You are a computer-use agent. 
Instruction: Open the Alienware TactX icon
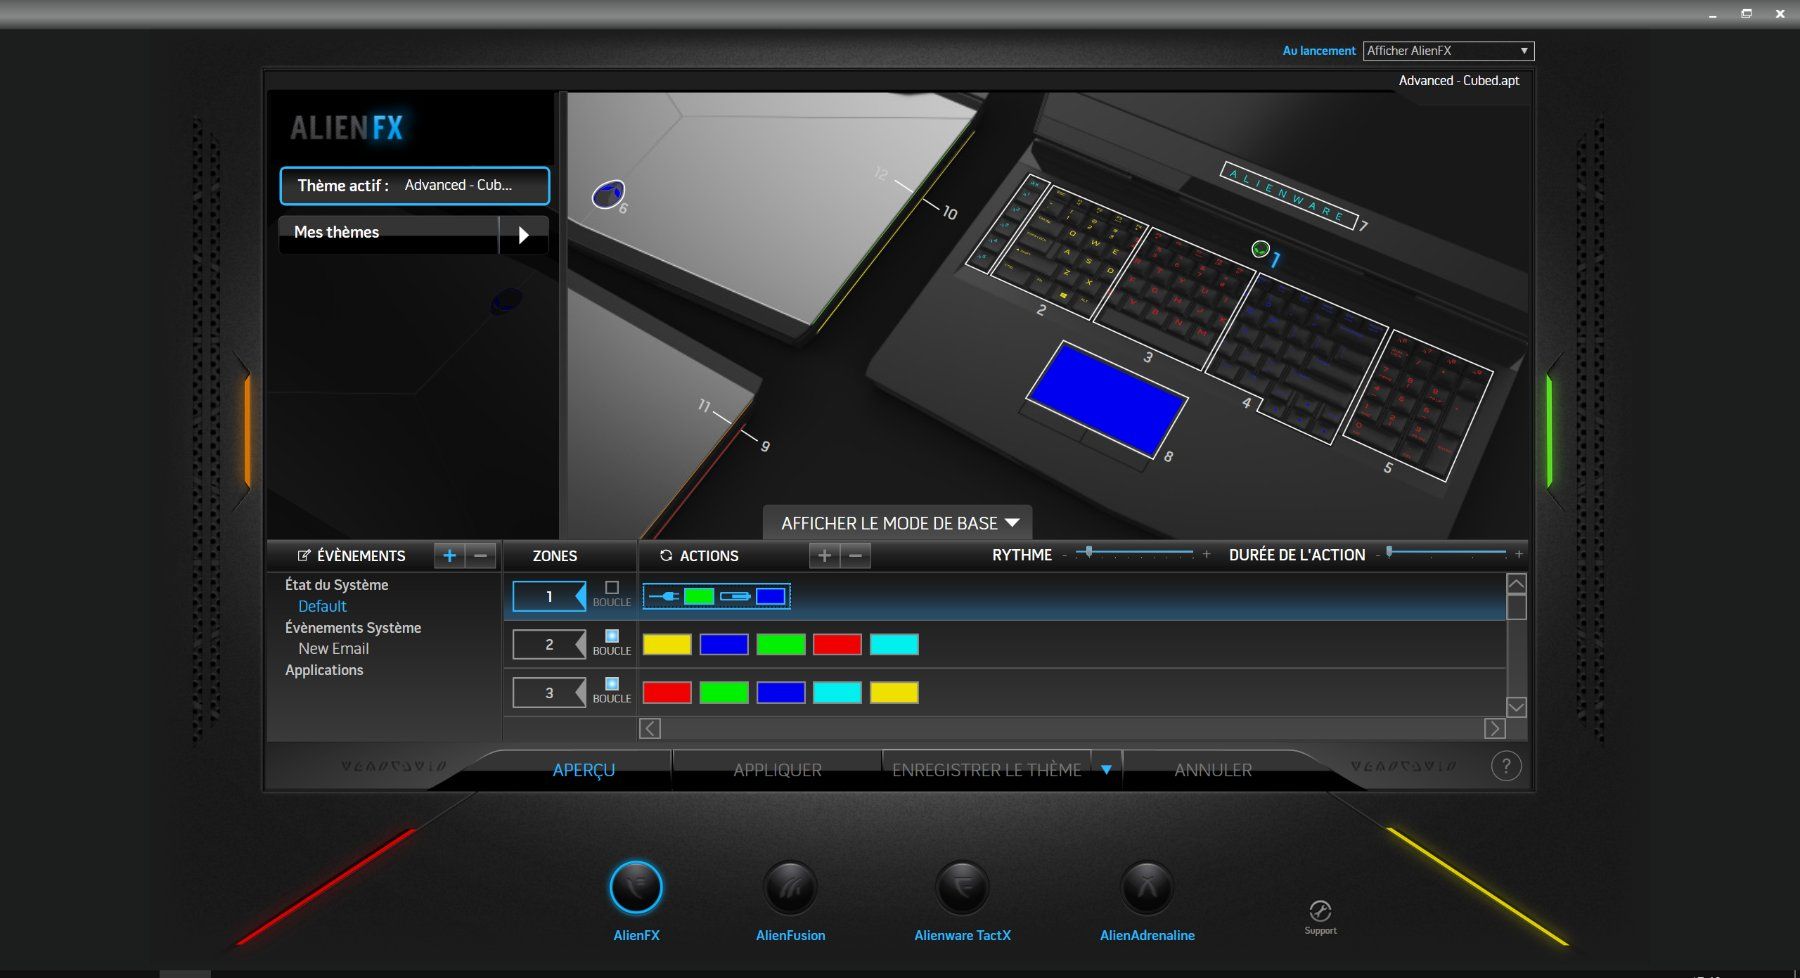click(962, 887)
